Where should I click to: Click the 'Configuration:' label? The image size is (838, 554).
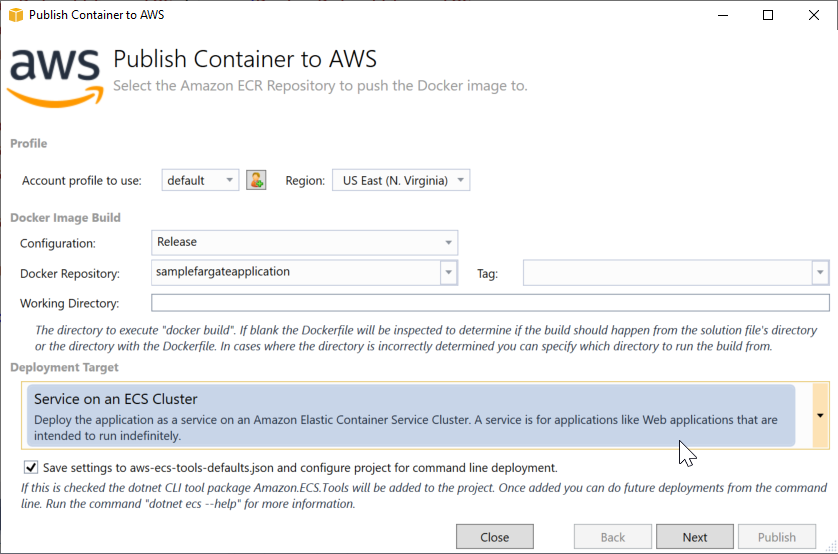pyautogui.click(x=58, y=243)
